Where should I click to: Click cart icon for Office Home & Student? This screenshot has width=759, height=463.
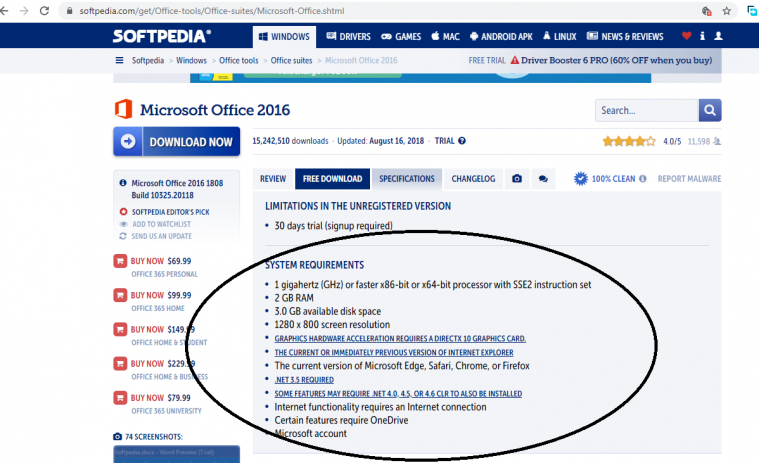click(120, 329)
